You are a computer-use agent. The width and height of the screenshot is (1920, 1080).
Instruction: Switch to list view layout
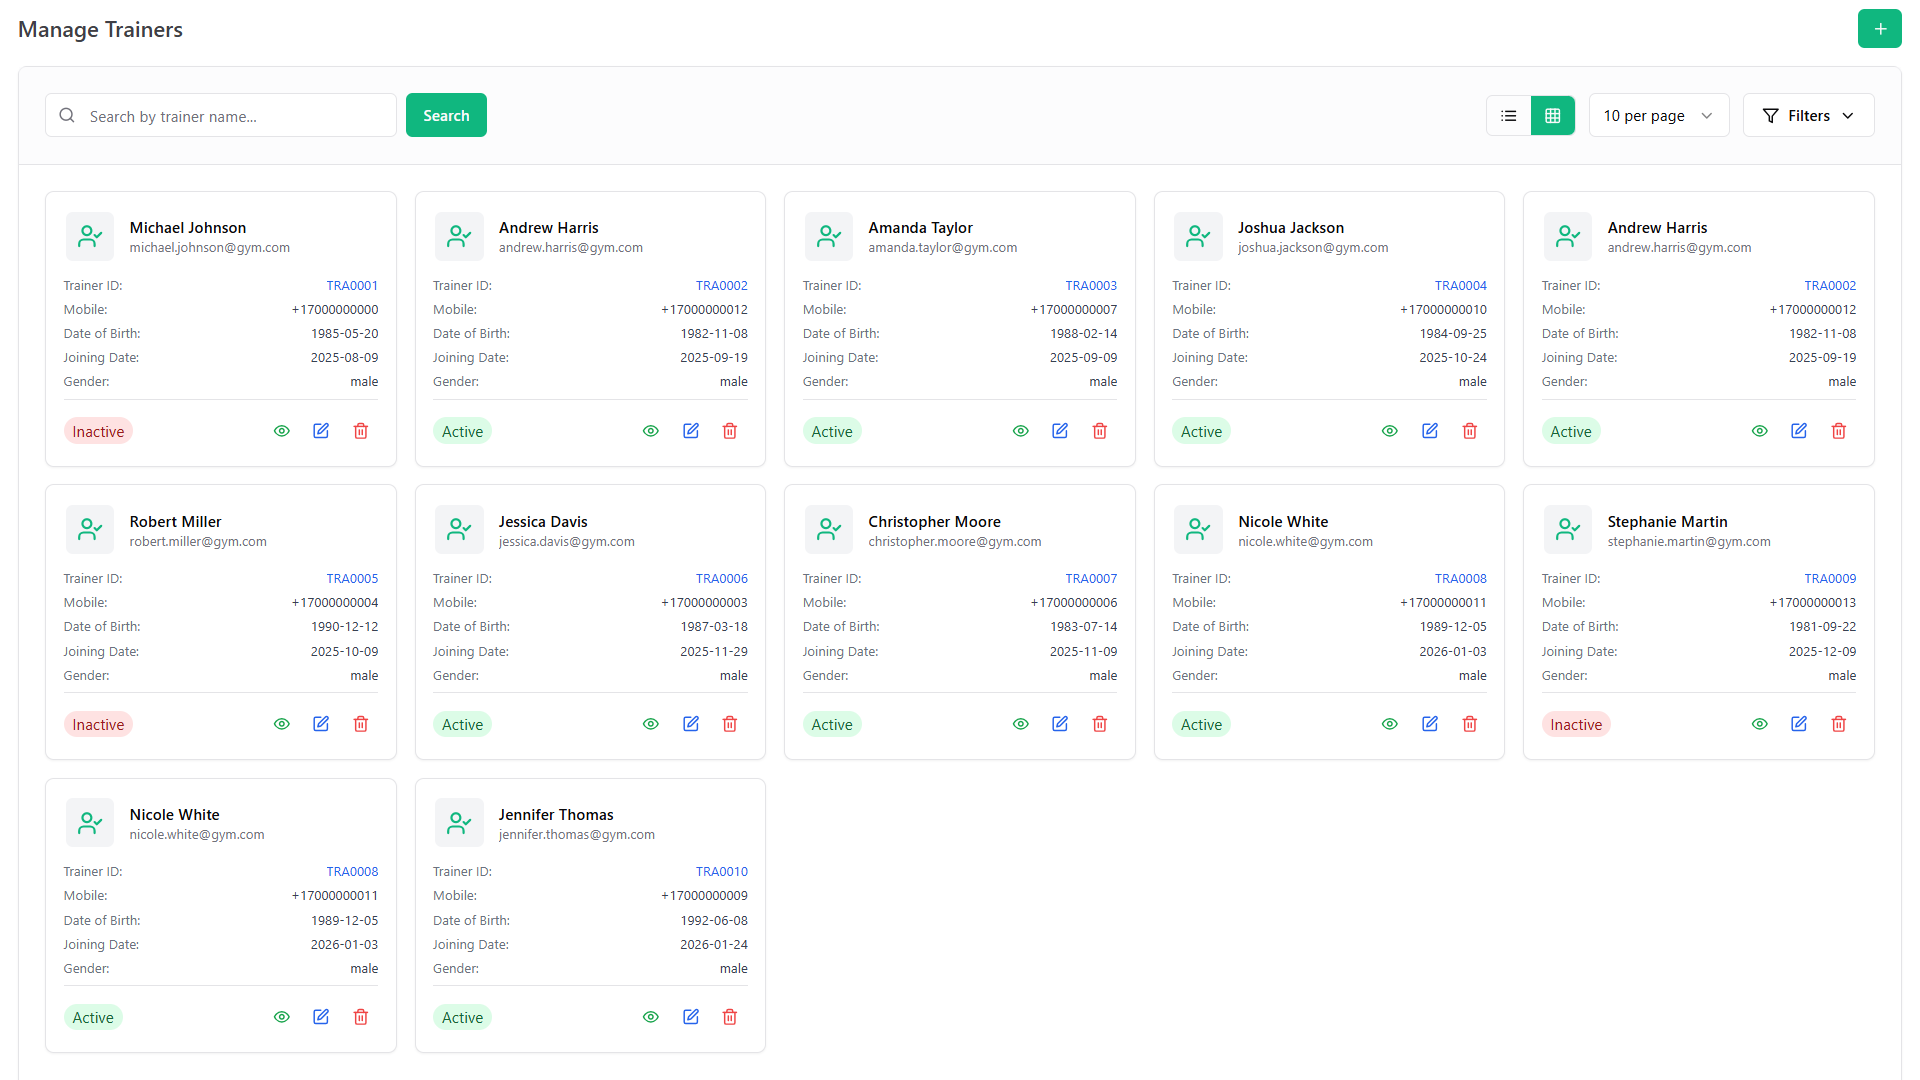click(x=1508, y=116)
